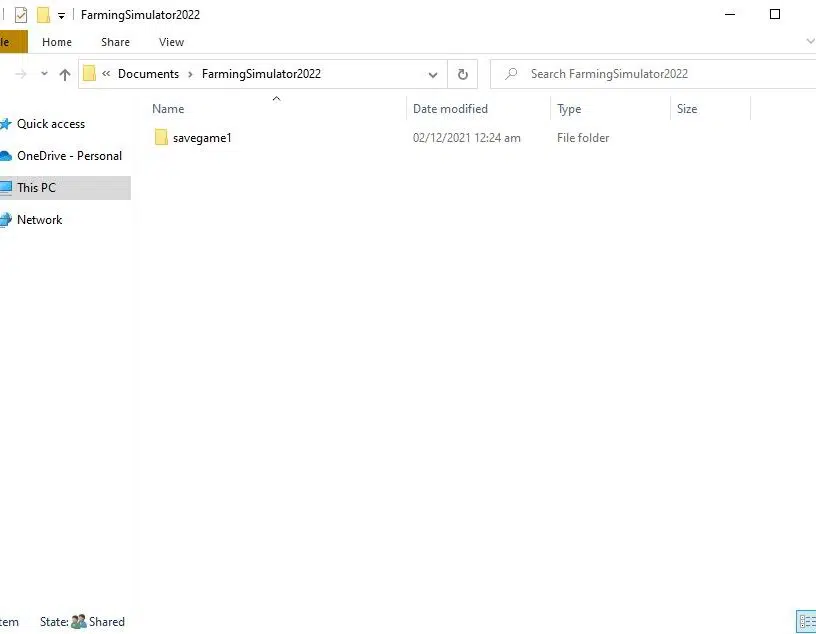This screenshot has width=816, height=634.
Task: Go up one folder level
Action: click(65, 74)
